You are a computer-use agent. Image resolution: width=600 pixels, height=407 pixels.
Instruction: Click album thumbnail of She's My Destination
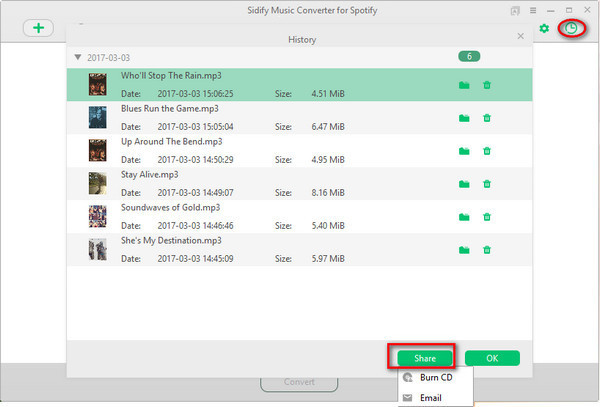pyautogui.click(x=98, y=249)
